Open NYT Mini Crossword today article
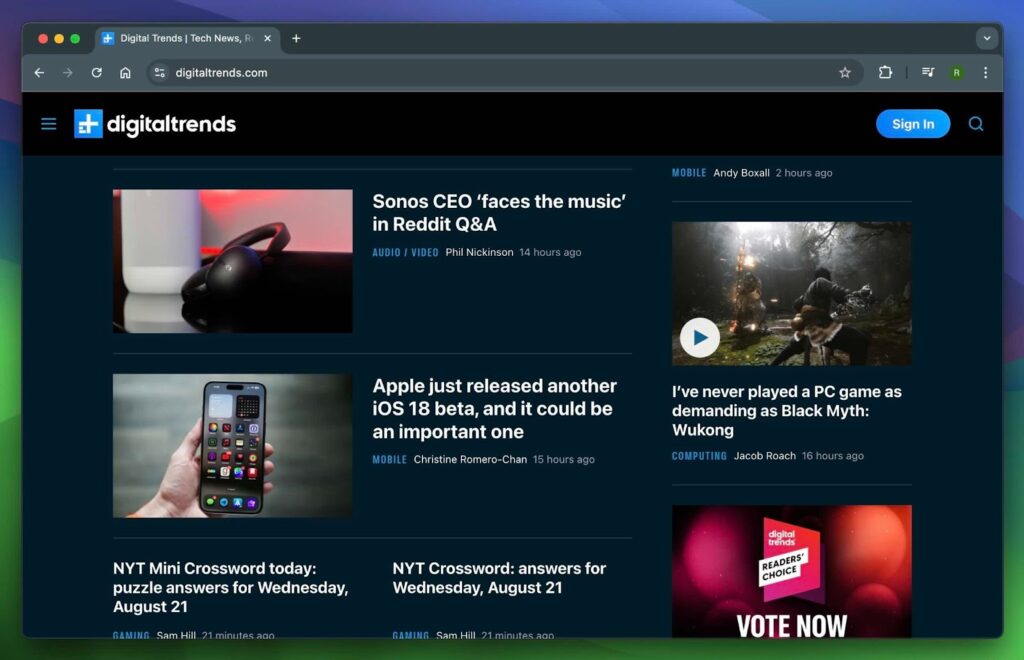Image resolution: width=1024 pixels, height=660 pixels. point(231,588)
